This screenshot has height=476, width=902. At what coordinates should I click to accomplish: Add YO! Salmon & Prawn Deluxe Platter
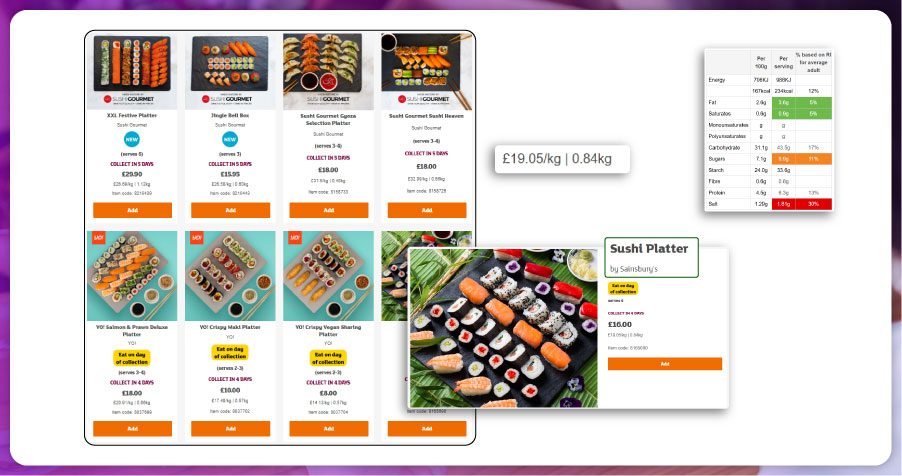(x=132, y=428)
